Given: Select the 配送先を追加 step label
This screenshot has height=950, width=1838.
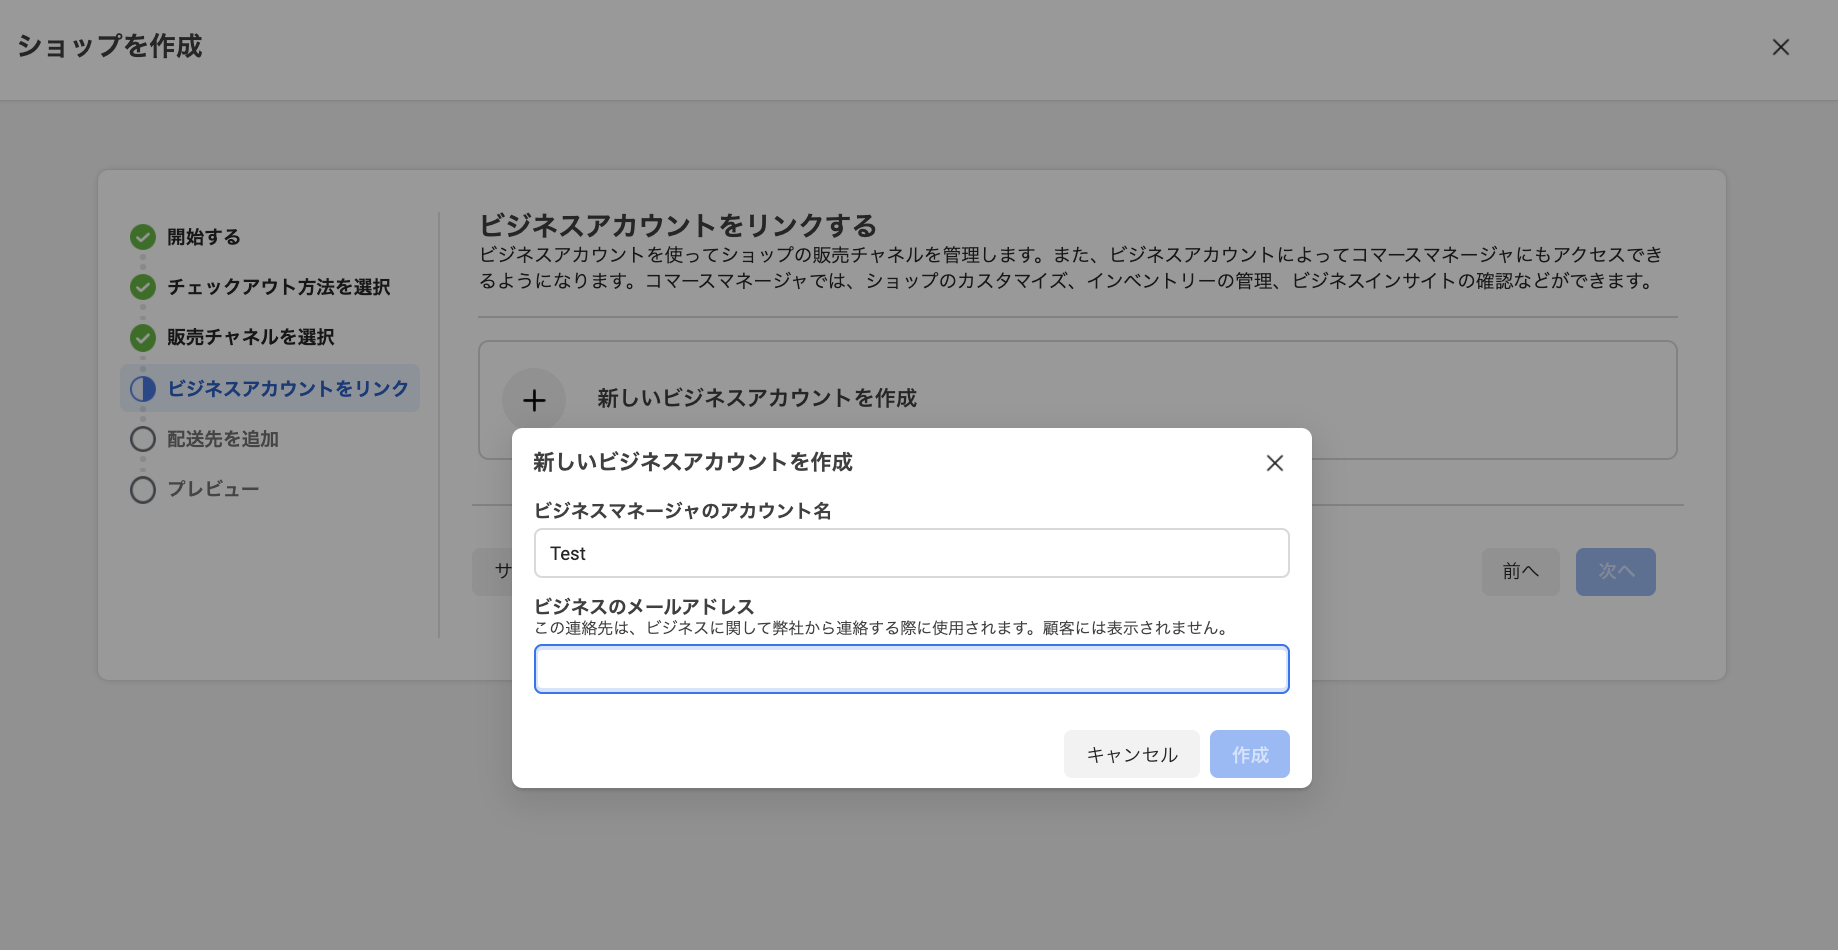Looking at the screenshot, I should (x=222, y=439).
